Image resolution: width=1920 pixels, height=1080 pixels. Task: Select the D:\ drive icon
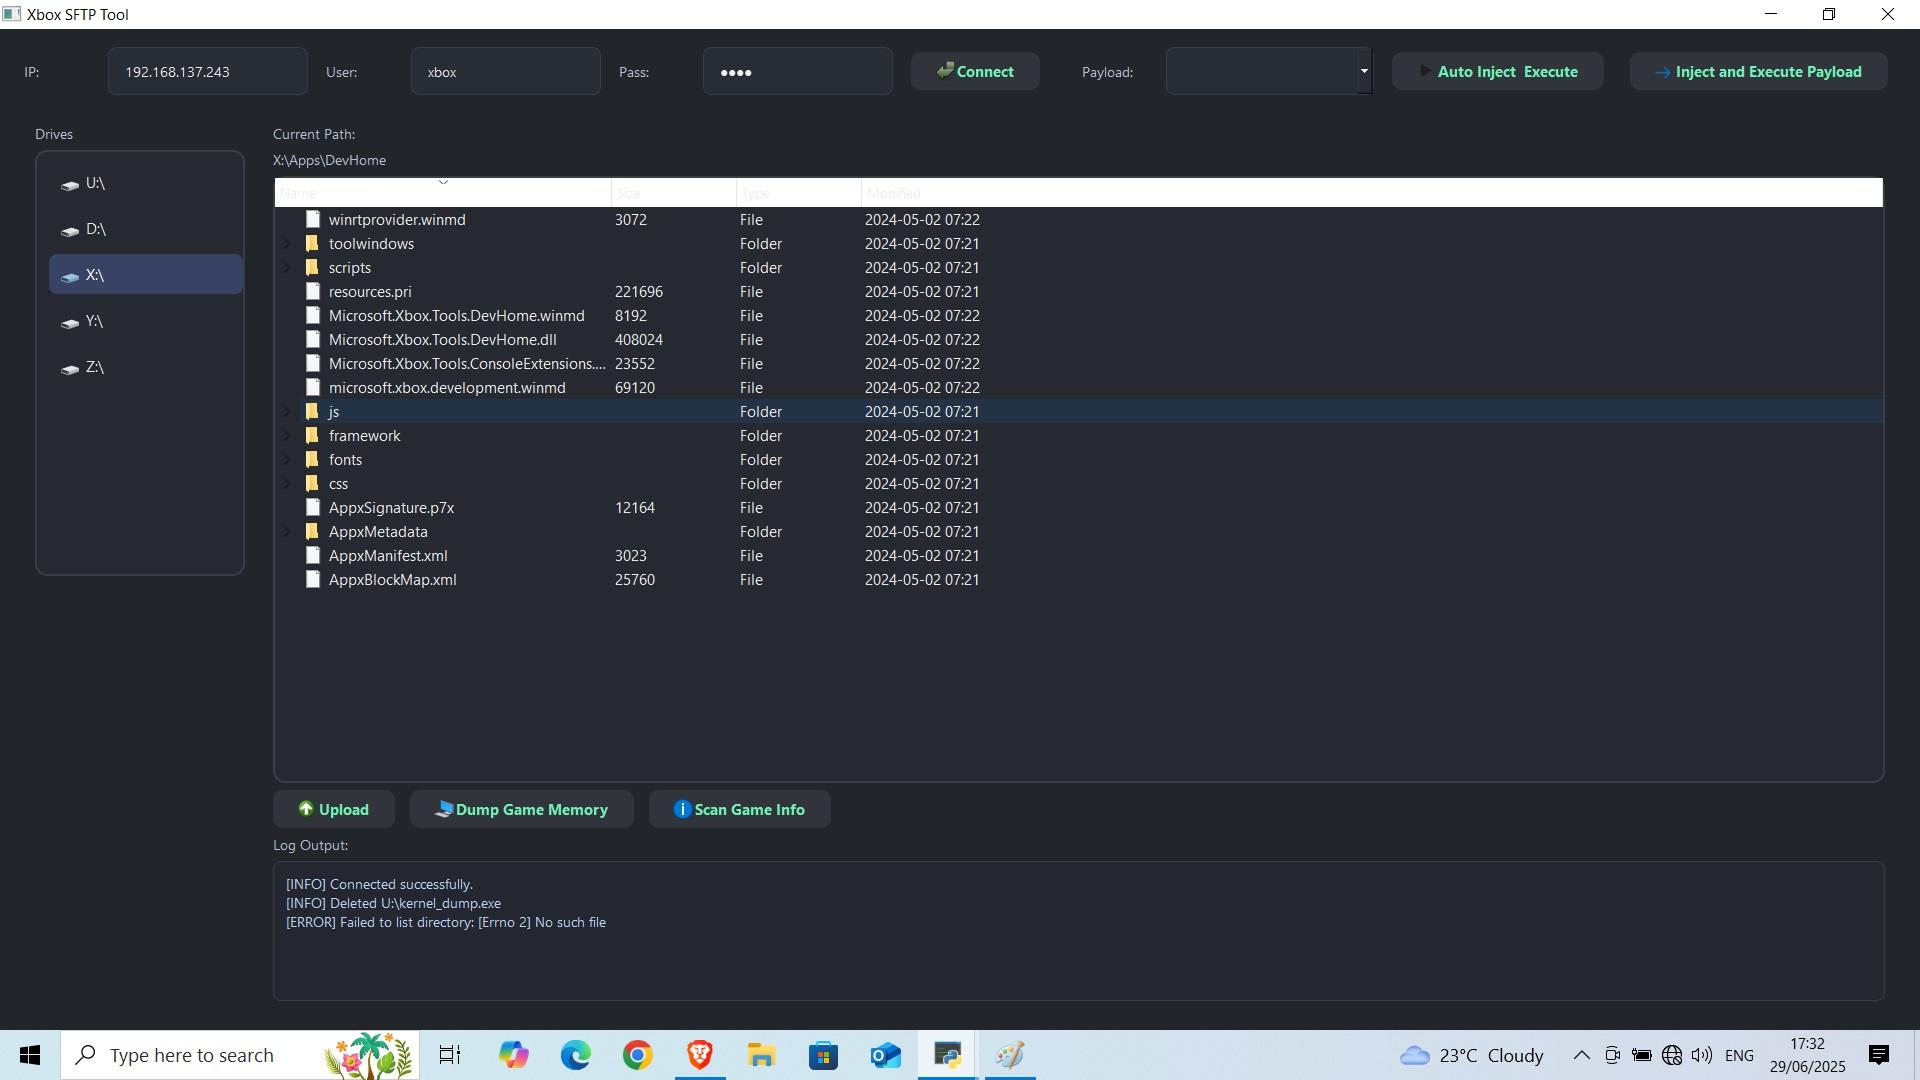pyautogui.click(x=70, y=231)
